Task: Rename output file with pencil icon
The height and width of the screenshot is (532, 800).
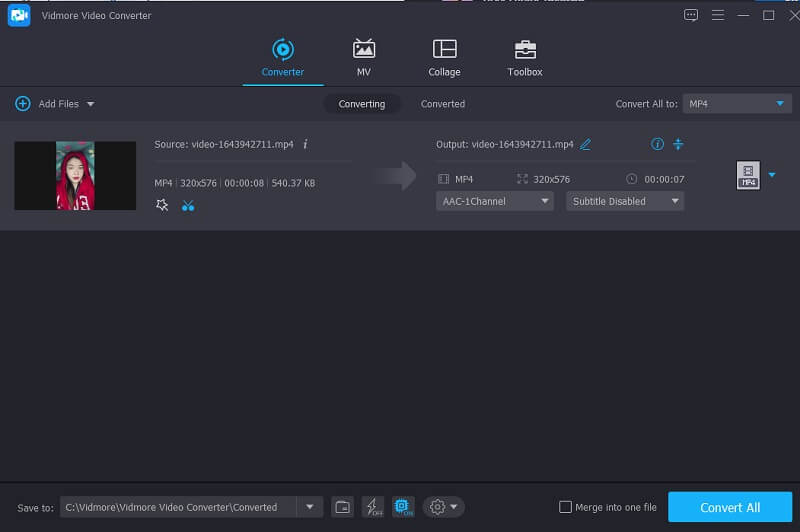Action: 586,144
